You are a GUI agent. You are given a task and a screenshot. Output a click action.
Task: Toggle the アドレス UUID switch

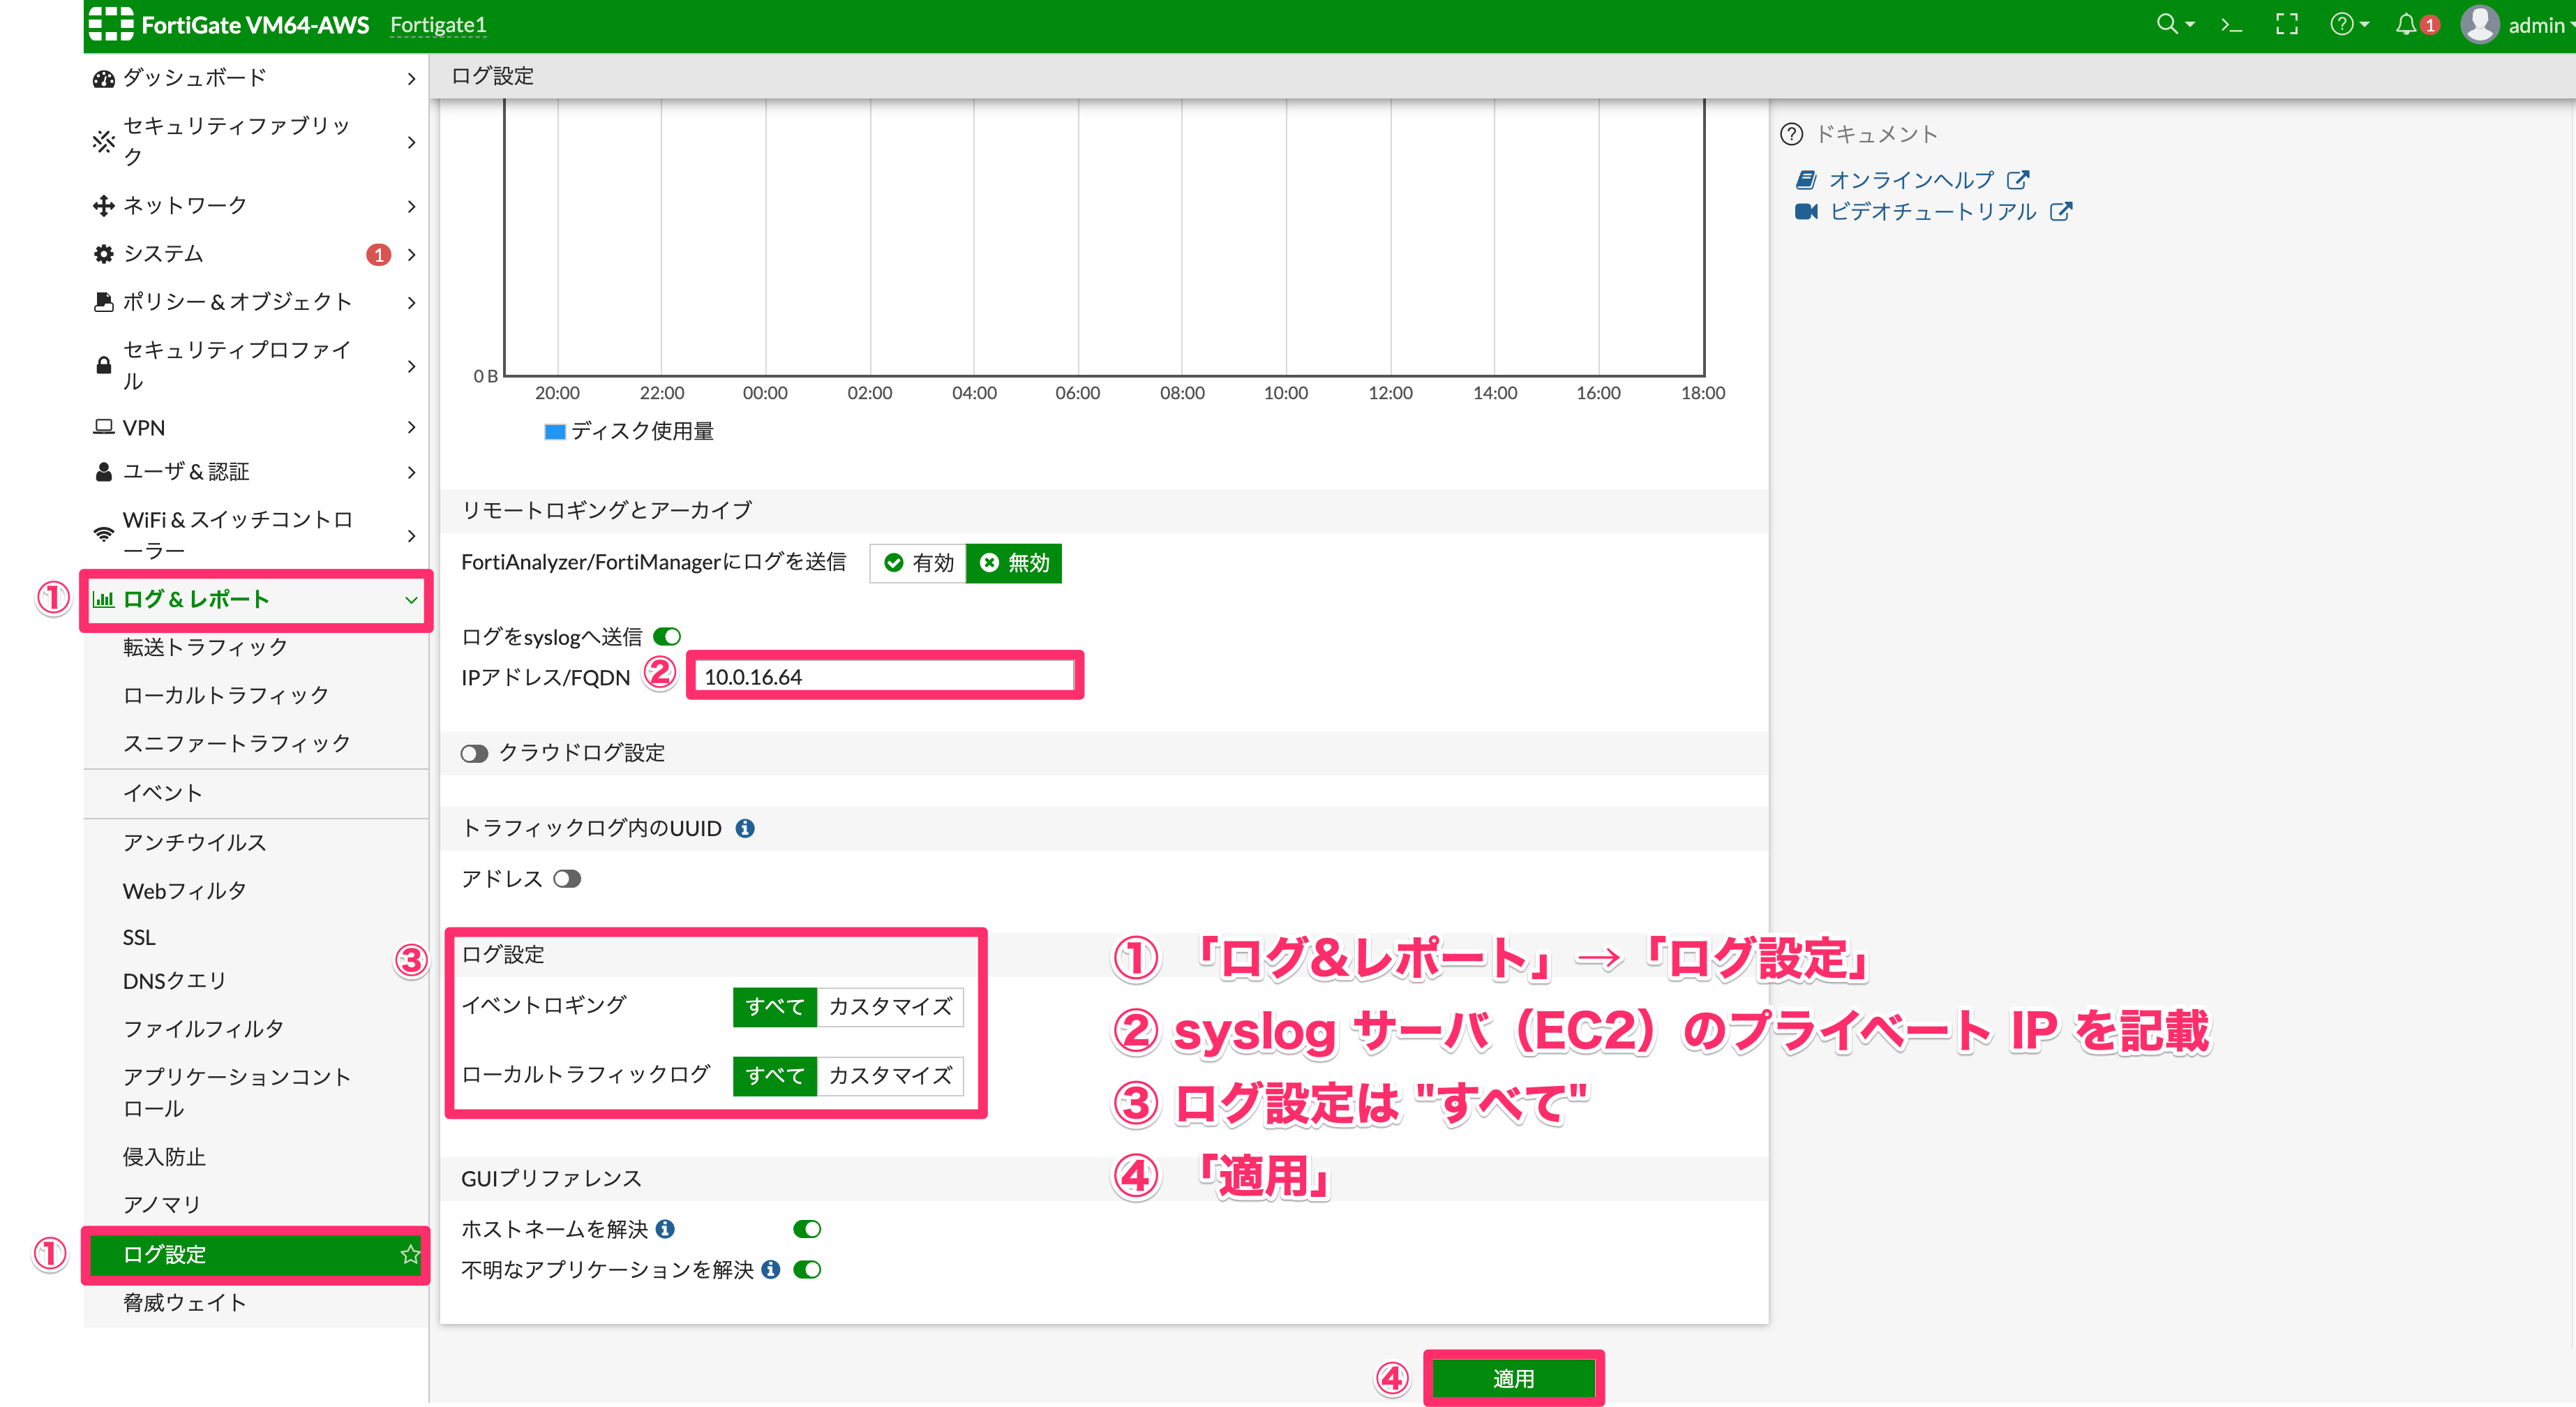click(x=567, y=879)
